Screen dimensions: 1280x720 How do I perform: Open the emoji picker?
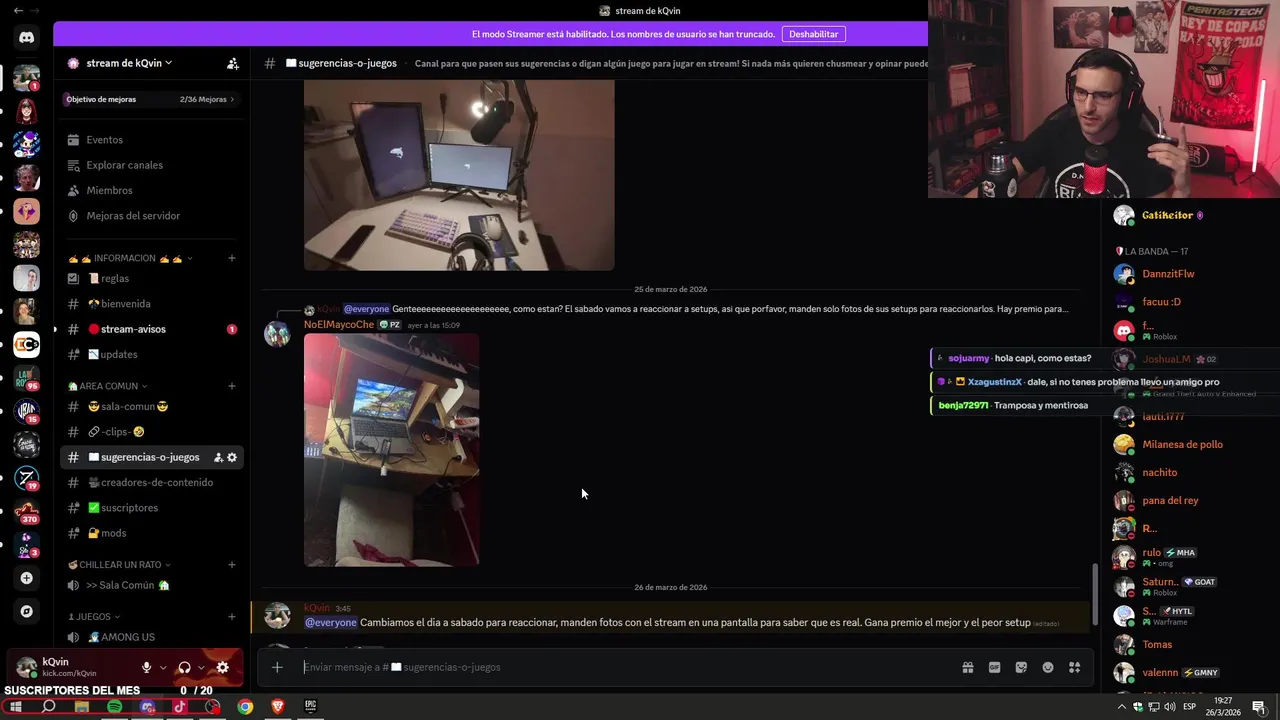pos(1048,667)
